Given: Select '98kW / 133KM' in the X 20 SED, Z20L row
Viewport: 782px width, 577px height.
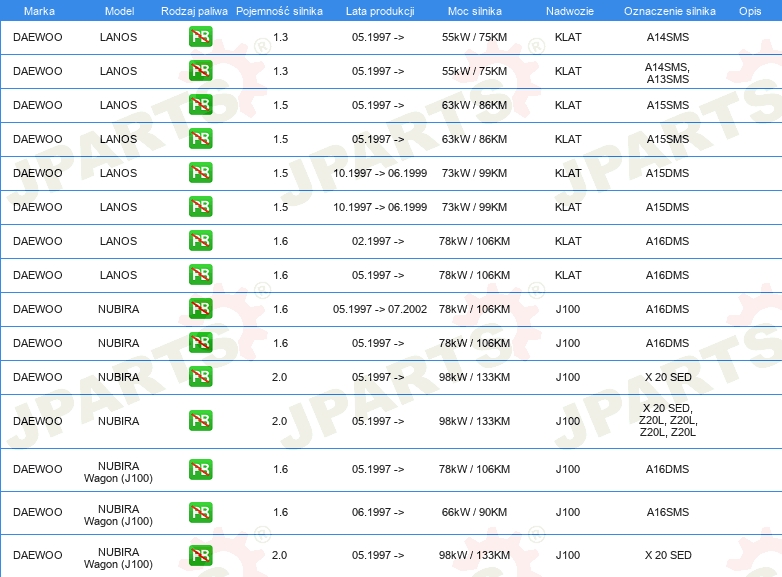Looking at the screenshot, I should [x=474, y=421].
